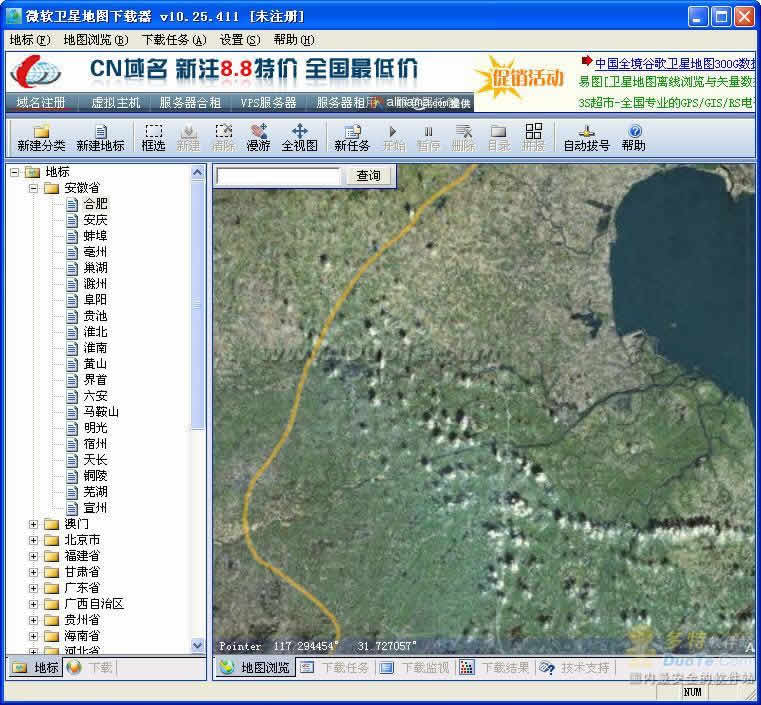Switch to the 下载任务 tab
Viewport: 761px width, 705px height.
coord(334,668)
